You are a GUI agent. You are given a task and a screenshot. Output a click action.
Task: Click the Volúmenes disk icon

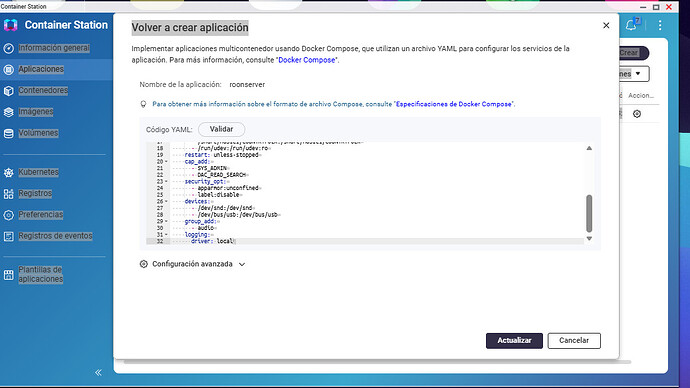click(x=9, y=133)
